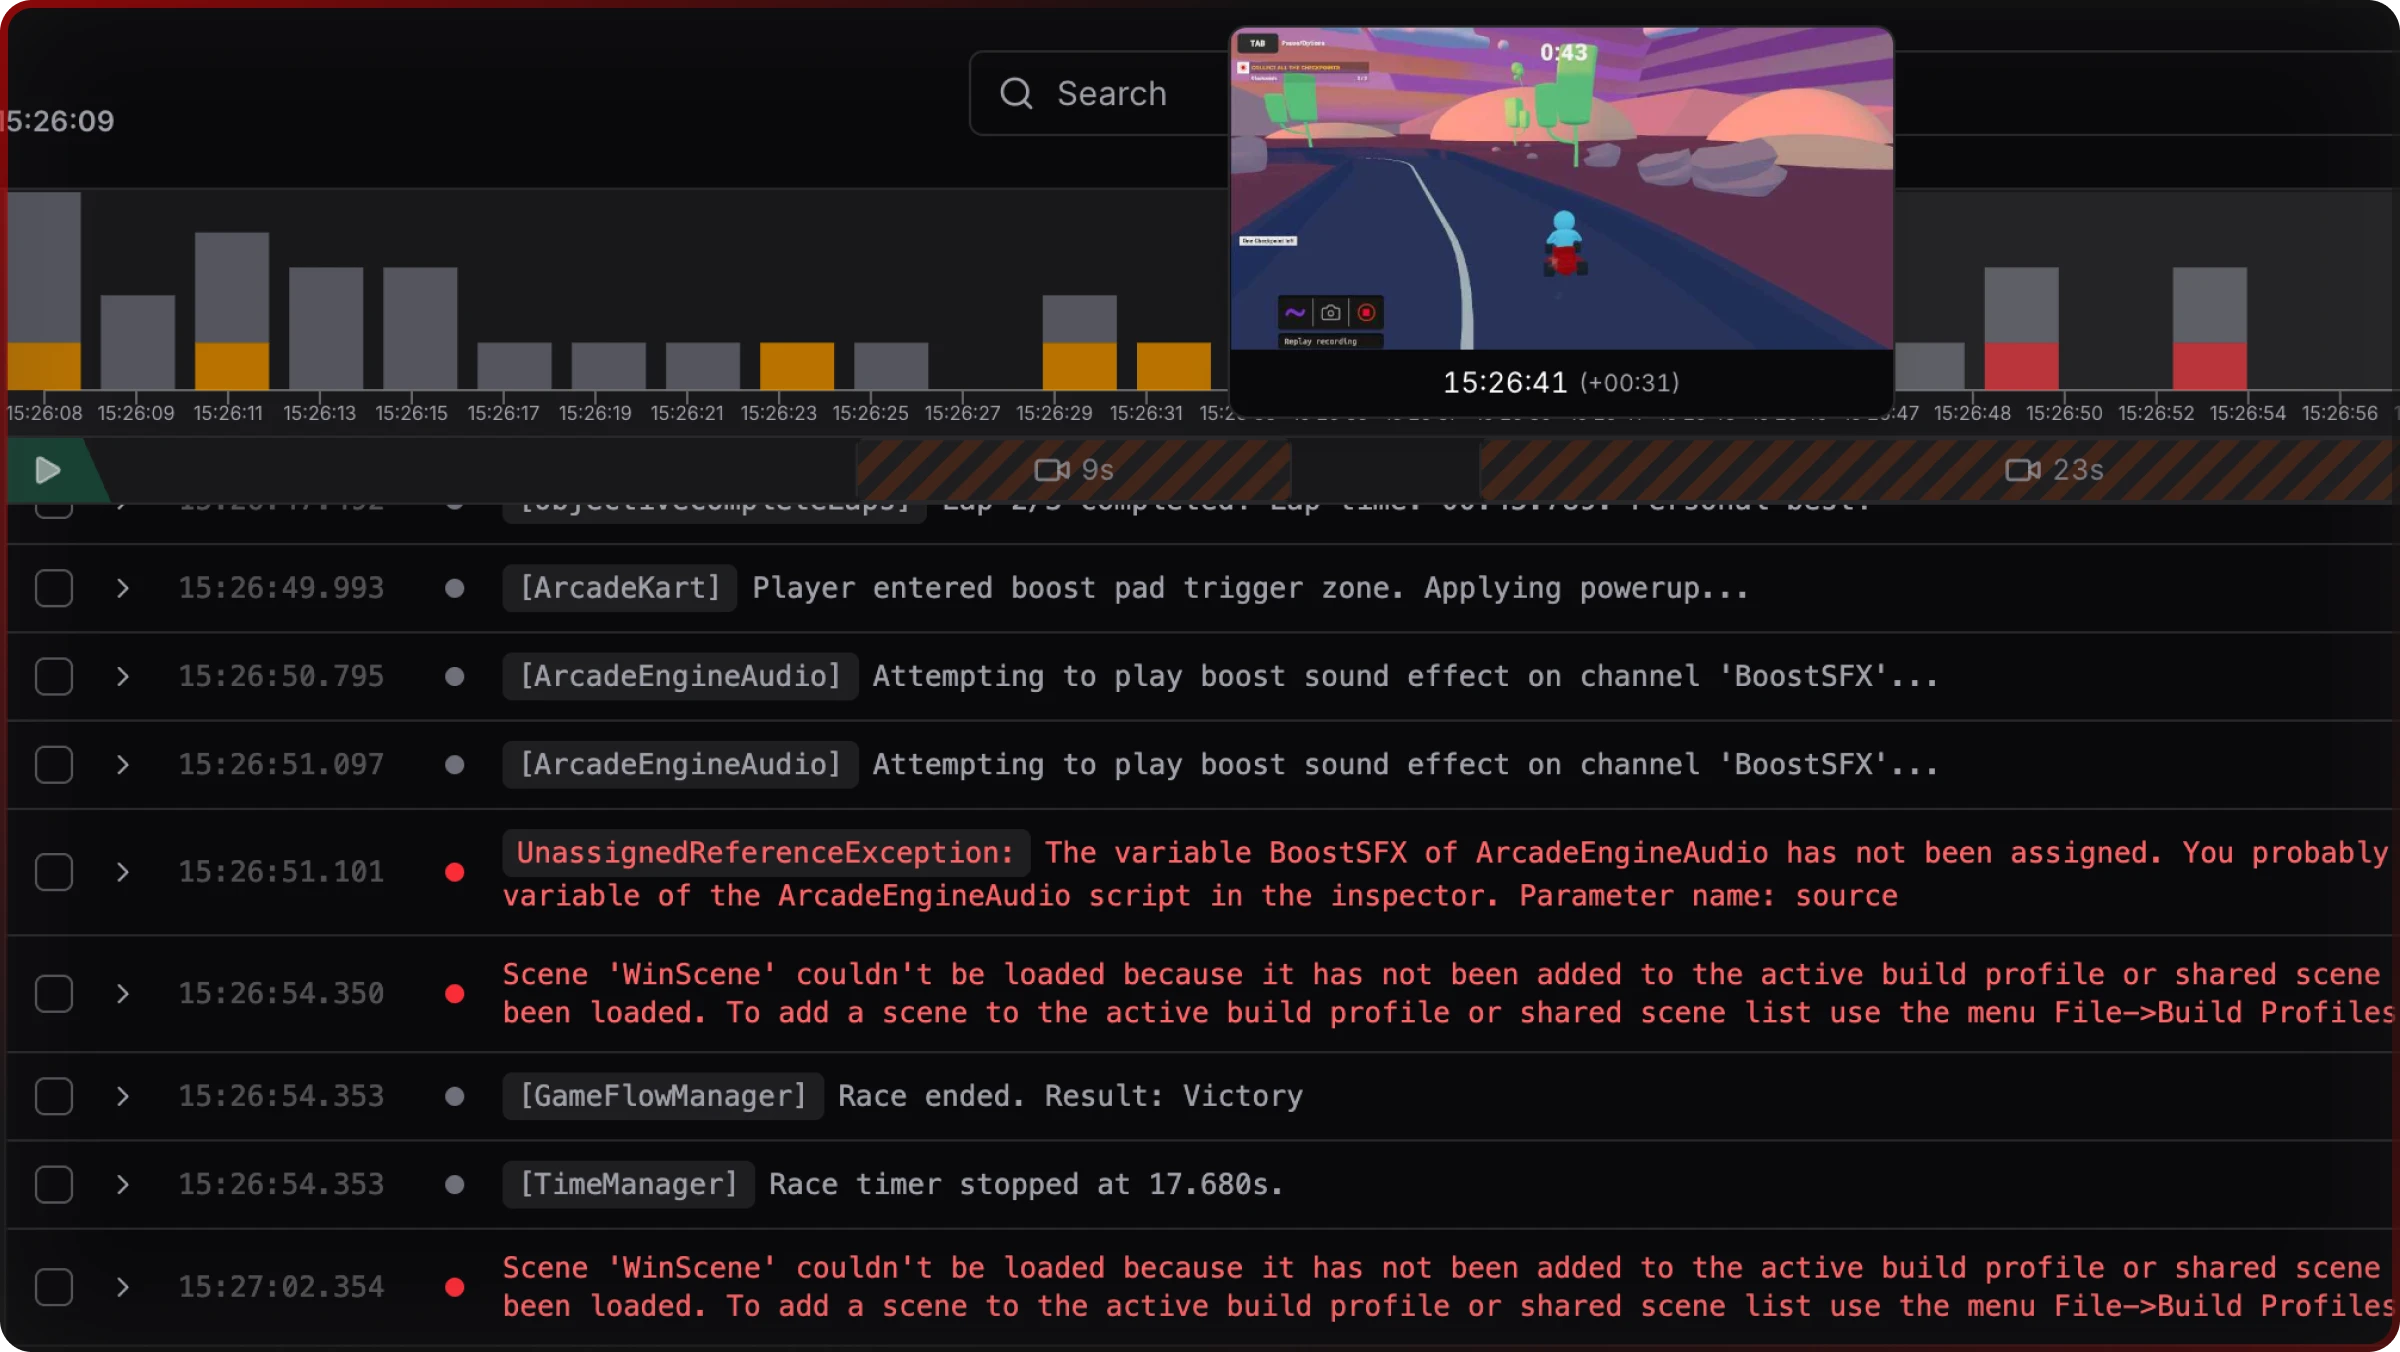Click histogram bar at 15:26:08
2400x1352 pixels.
click(x=44, y=291)
